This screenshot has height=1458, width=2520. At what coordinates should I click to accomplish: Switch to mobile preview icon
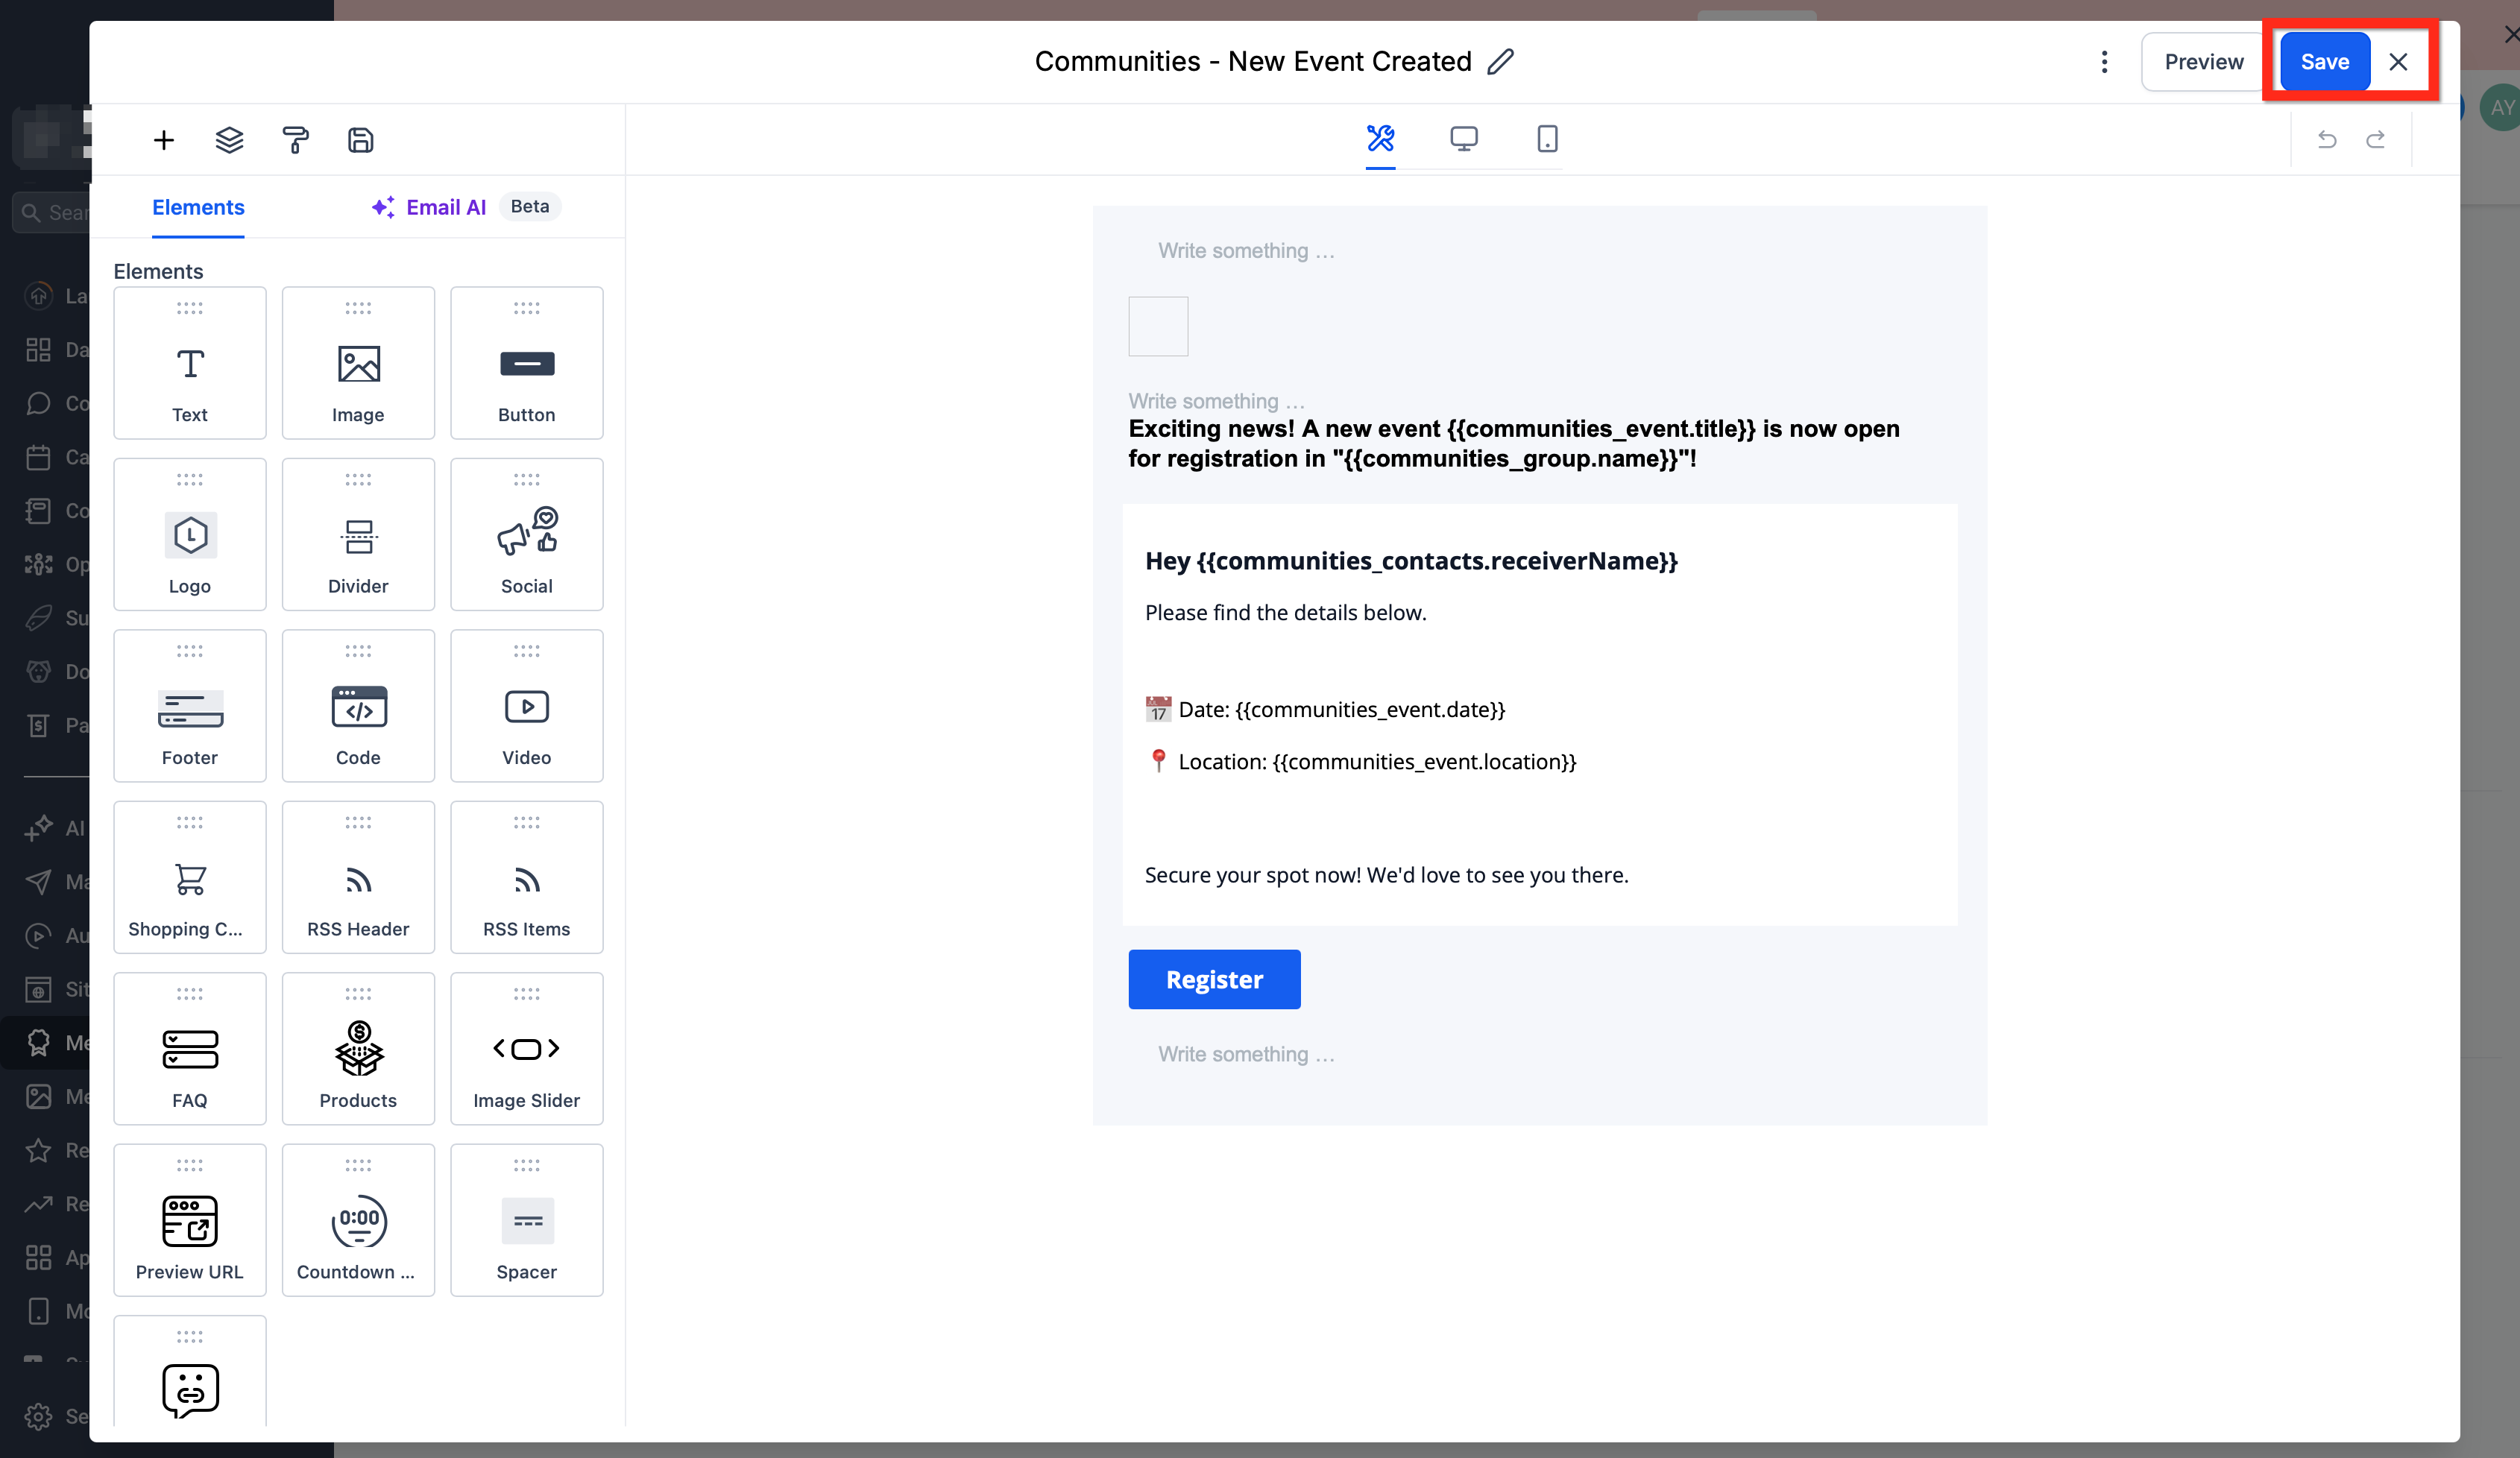point(1546,138)
